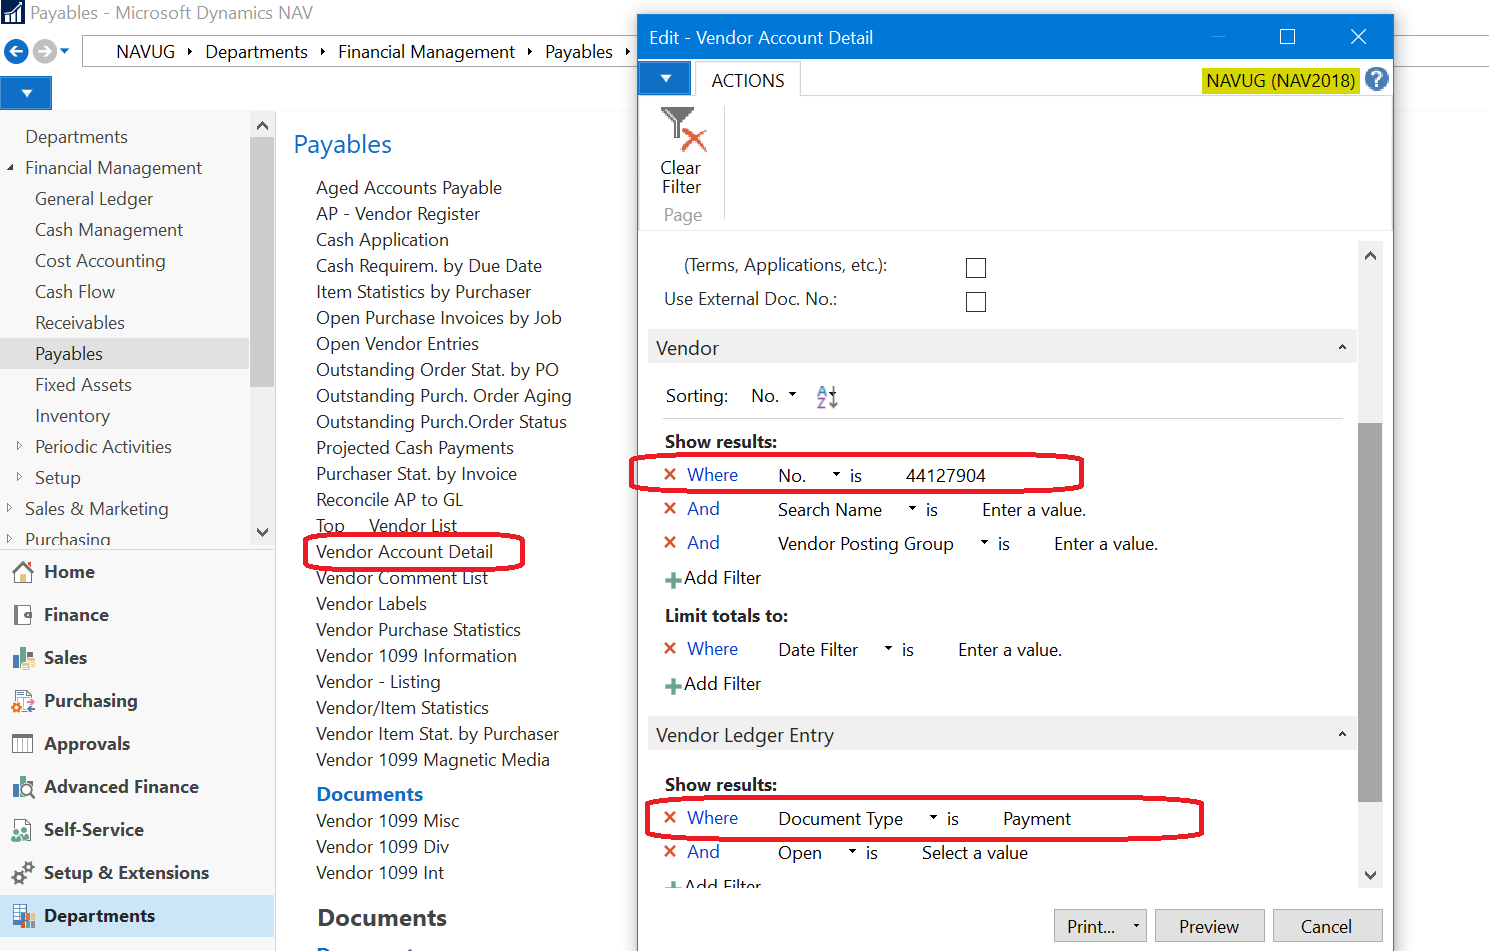Select Receivables in the navigation tree

point(80,323)
